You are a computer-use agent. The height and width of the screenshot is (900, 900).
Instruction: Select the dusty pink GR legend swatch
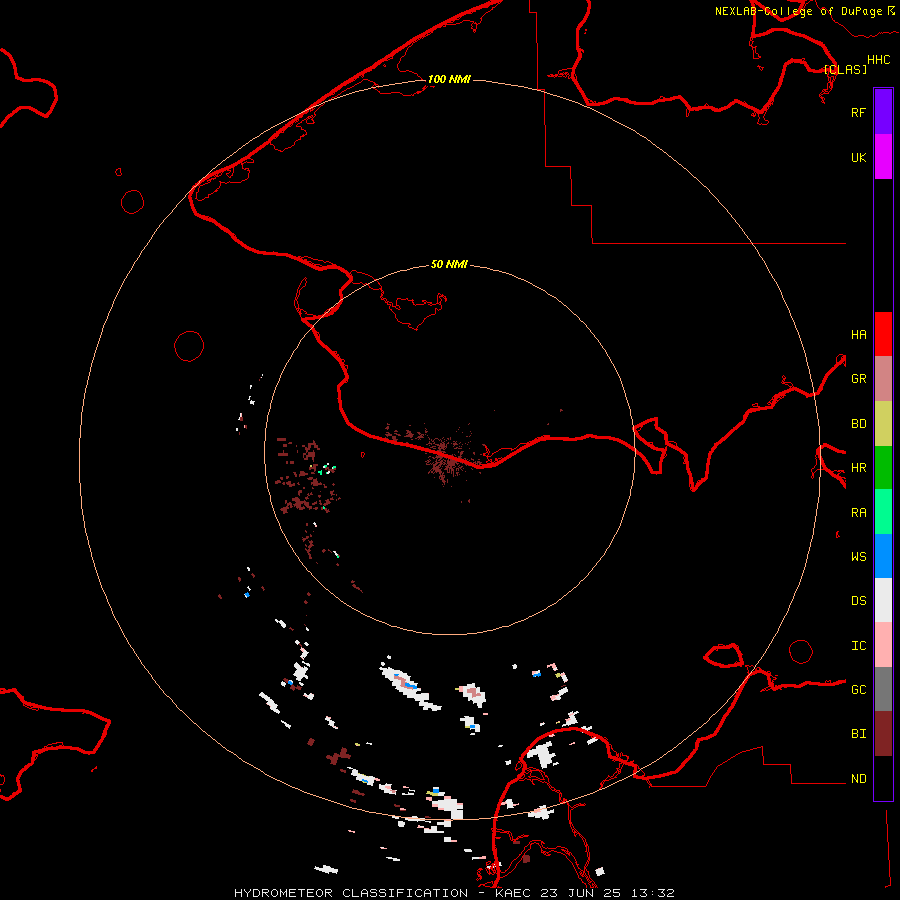[883, 378]
